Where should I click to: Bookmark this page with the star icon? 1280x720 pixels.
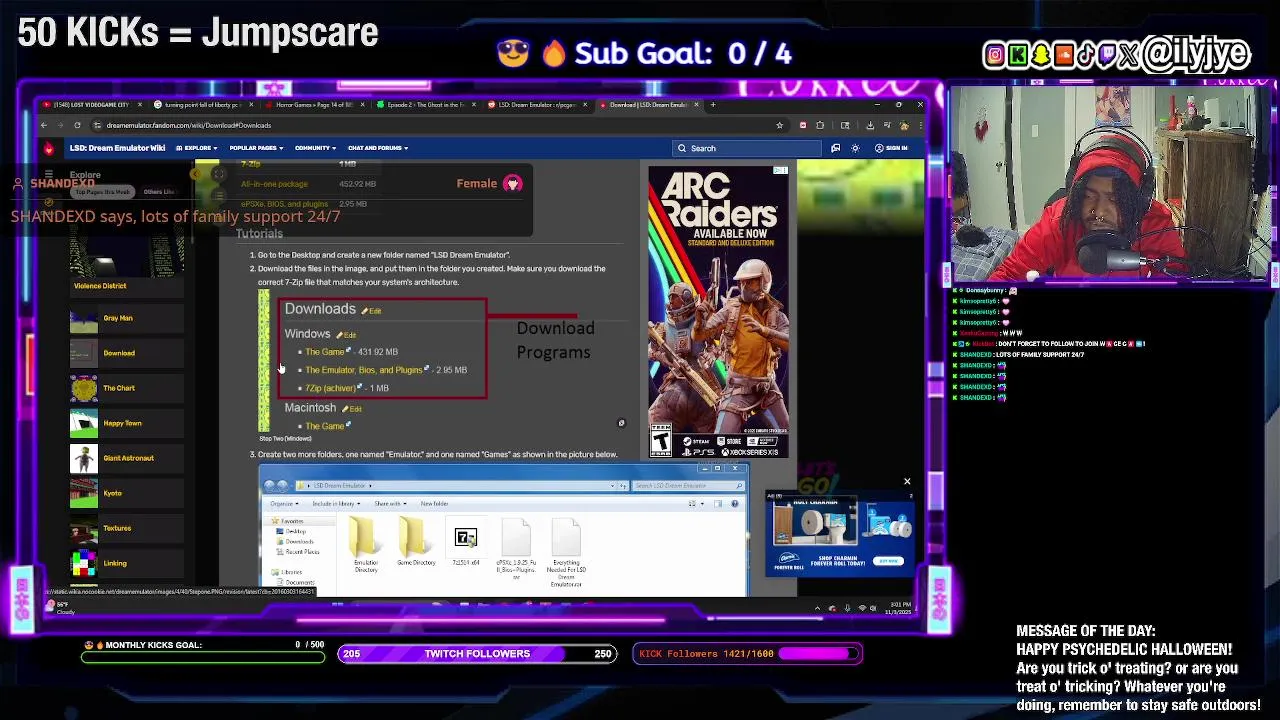[x=779, y=125]
